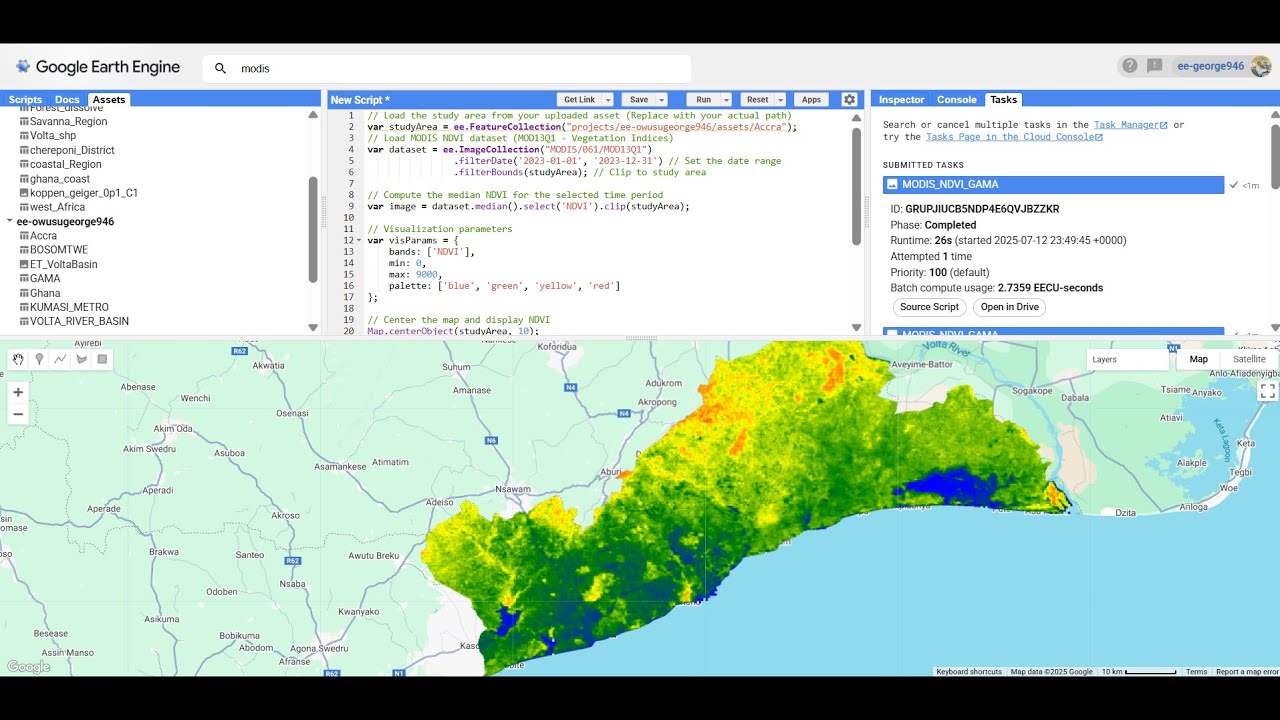Open the Save dropdown arrow

click(x=662, y=100)
